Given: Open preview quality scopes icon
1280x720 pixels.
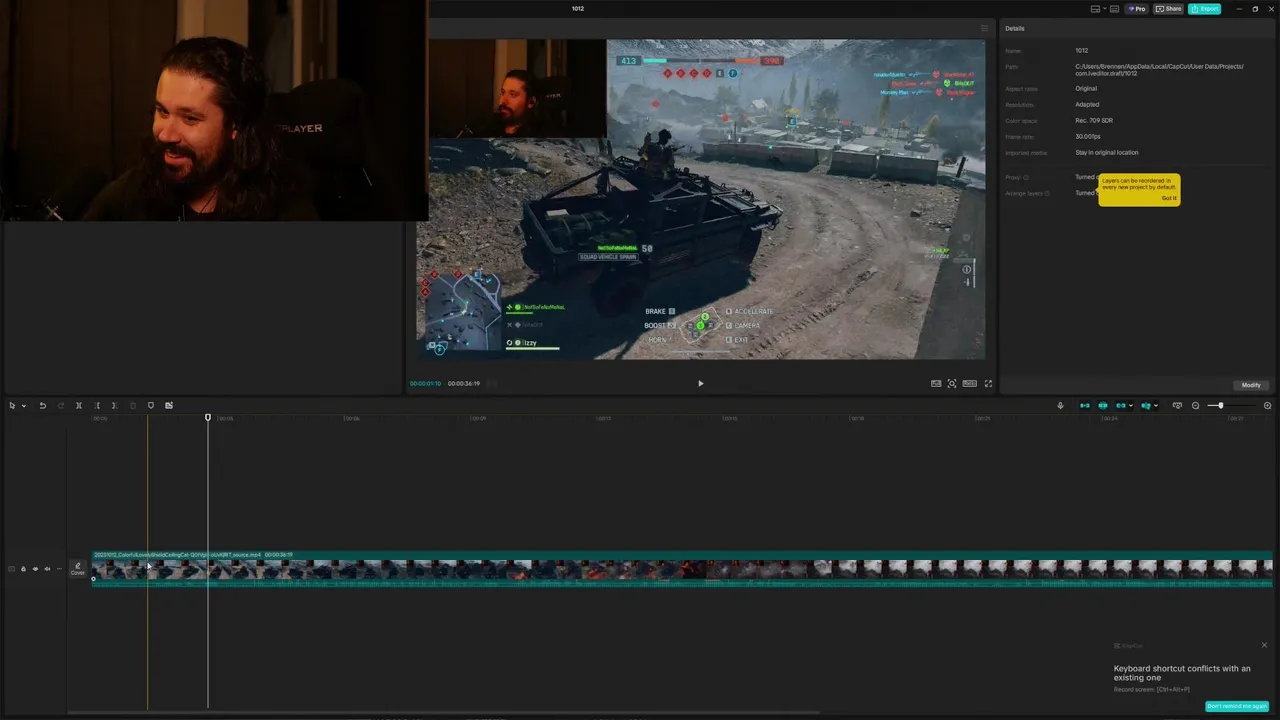Looking at the screenshot, I should (x=936, y=383).
